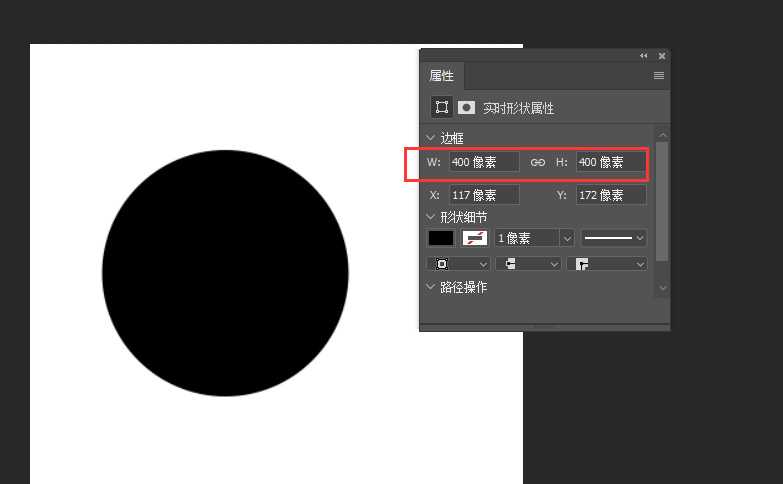The image size is (783, 484).
Task: Toggle the width-height link icon
Action: tap(537, 162)
